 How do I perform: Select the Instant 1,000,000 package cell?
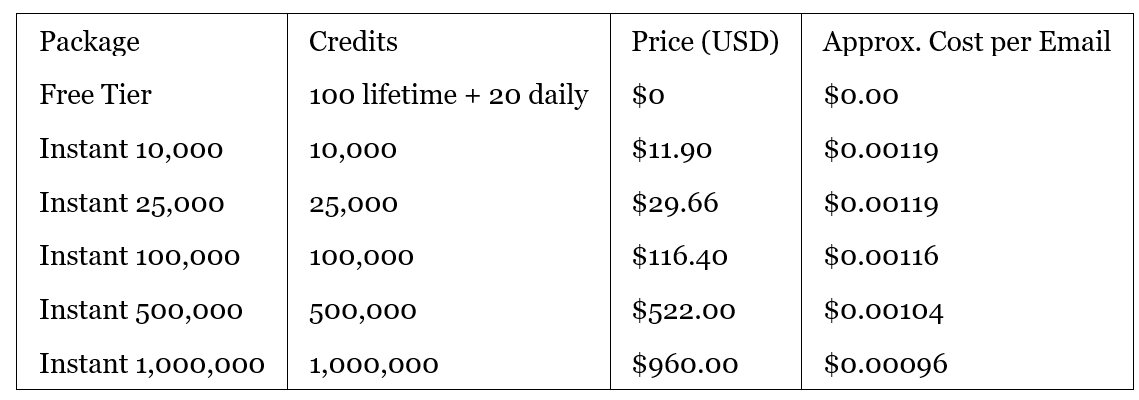coord(152,364)
